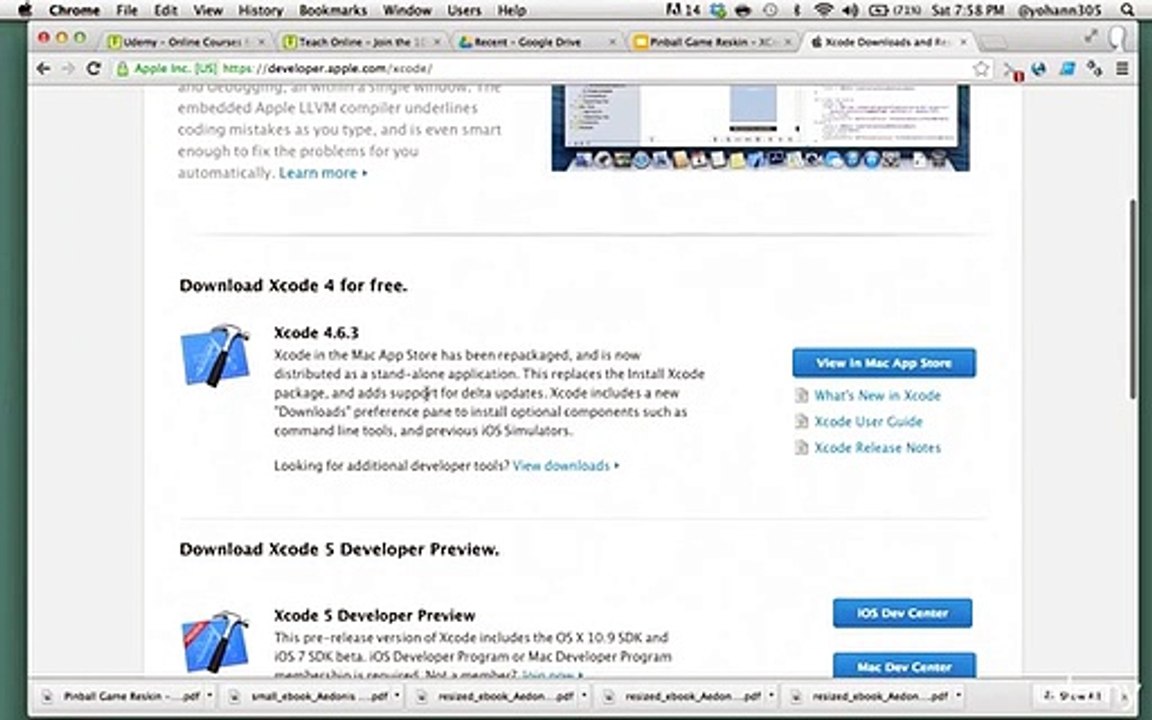Open a new tab
Screen dimensions: 1152x720
coord(993,43)
